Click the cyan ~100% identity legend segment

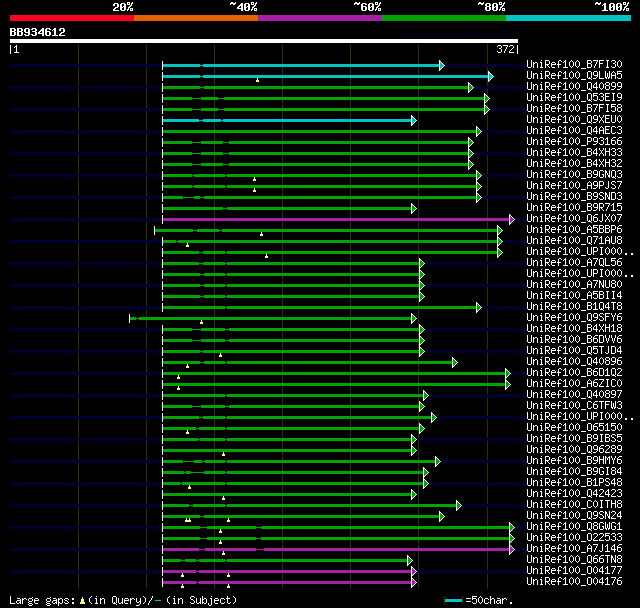click(568, 18)
